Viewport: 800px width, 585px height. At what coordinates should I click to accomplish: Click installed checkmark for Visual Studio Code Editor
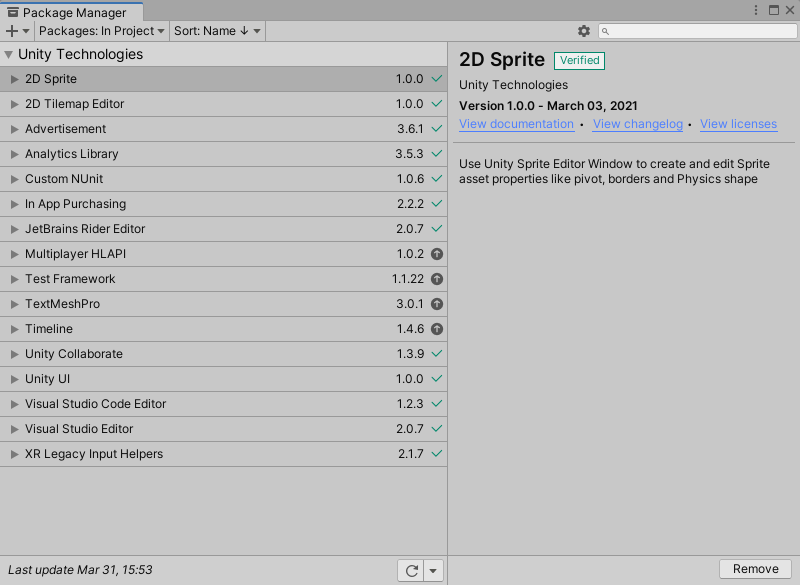tap(437, 403)
